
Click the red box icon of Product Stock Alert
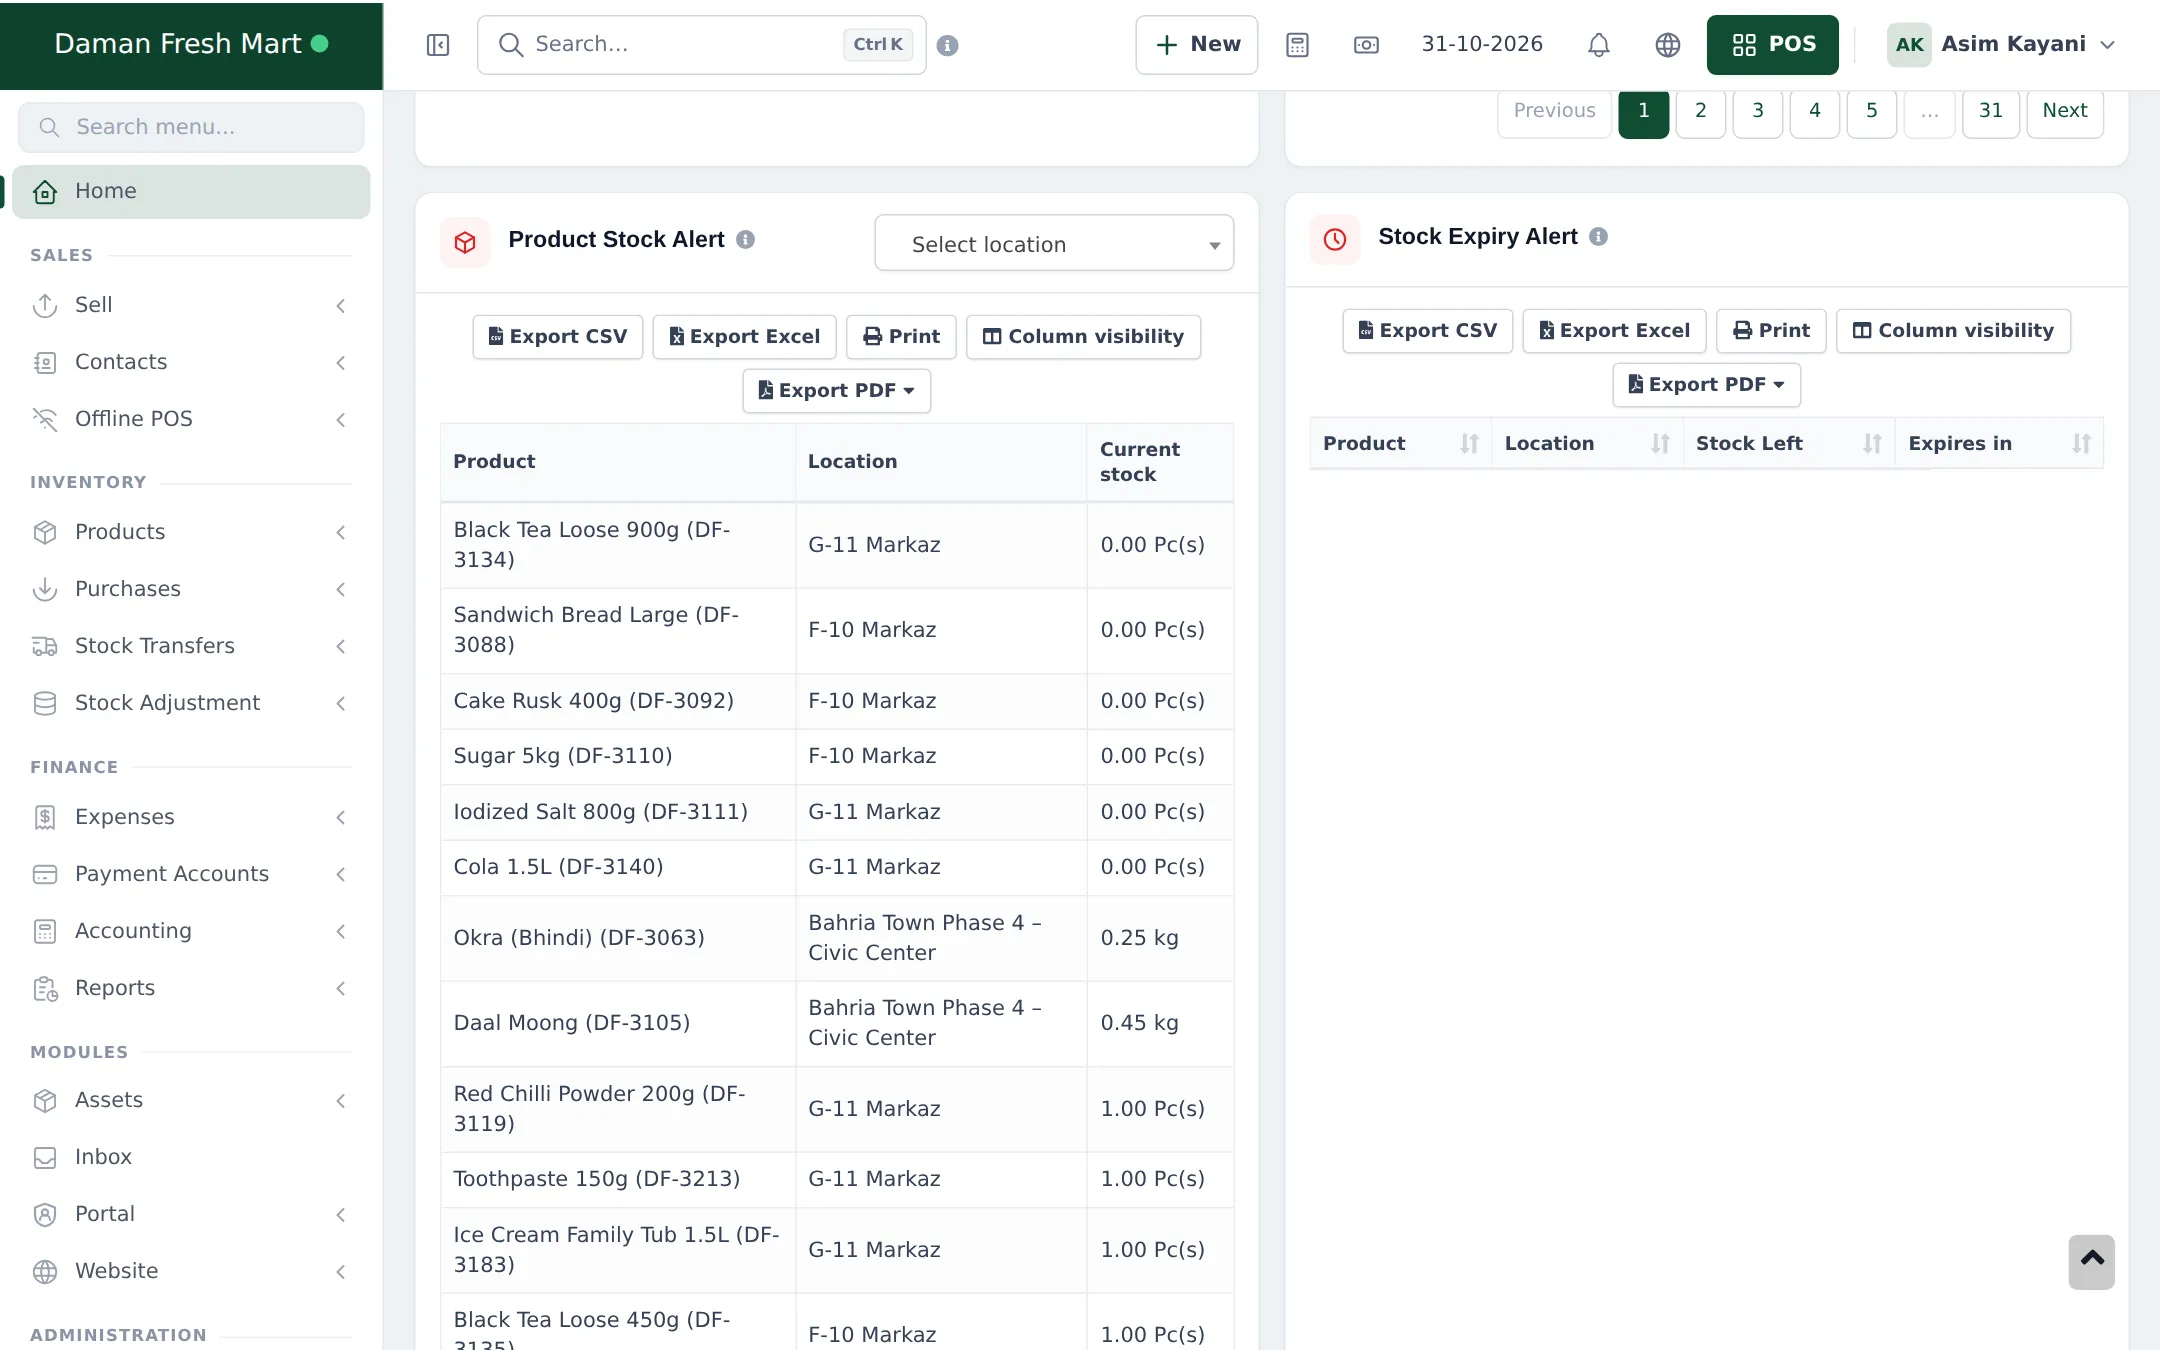coord(465,242)
